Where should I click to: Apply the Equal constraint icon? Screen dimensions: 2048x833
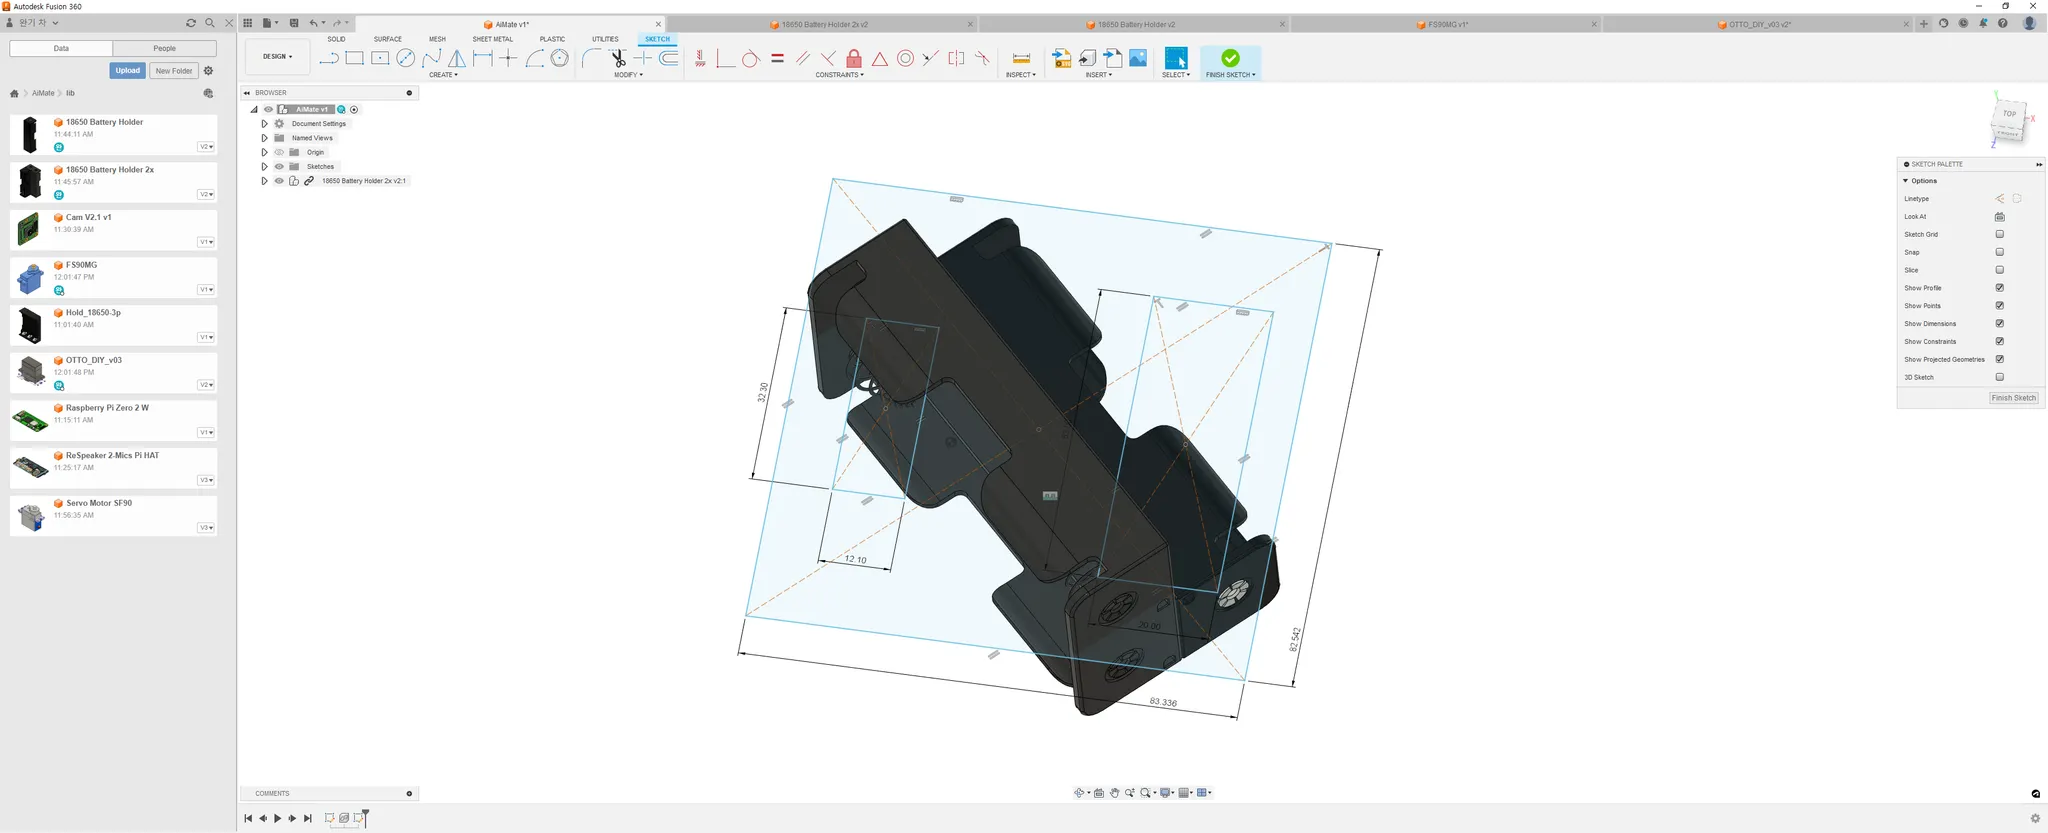[x=777, y=58]
